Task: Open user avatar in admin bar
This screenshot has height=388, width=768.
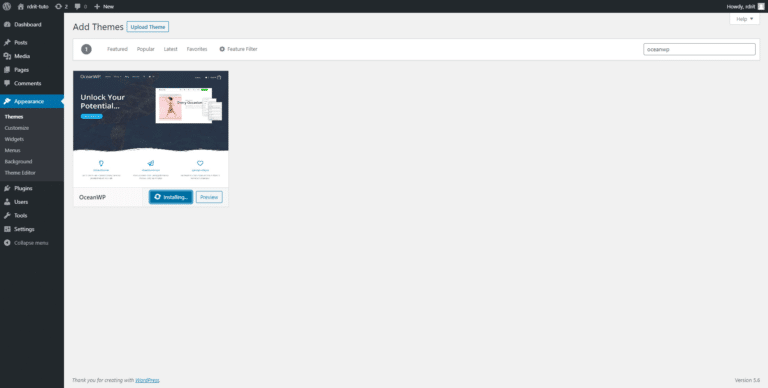Action: coord(761,6)
